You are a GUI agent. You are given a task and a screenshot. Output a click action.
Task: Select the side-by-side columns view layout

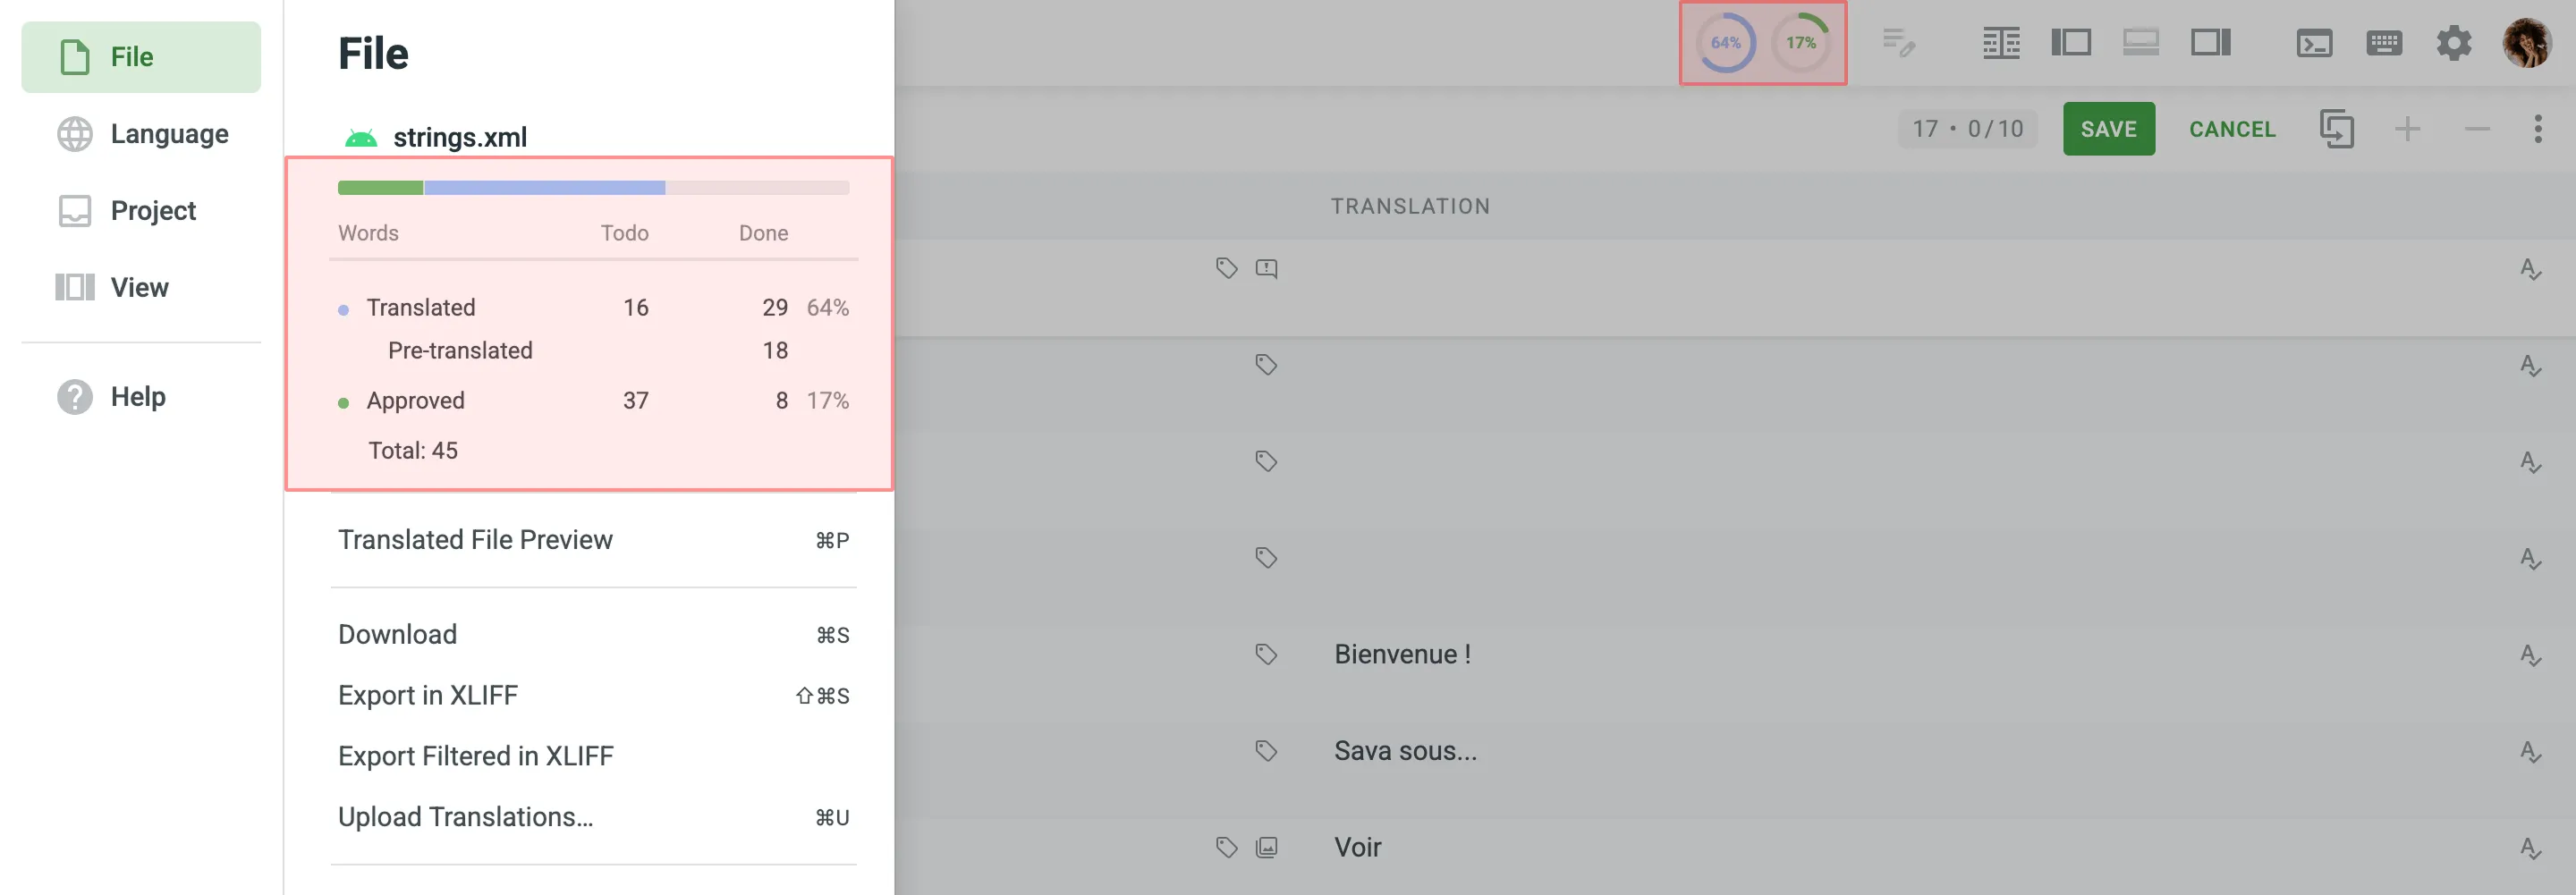coord(2001,43)
